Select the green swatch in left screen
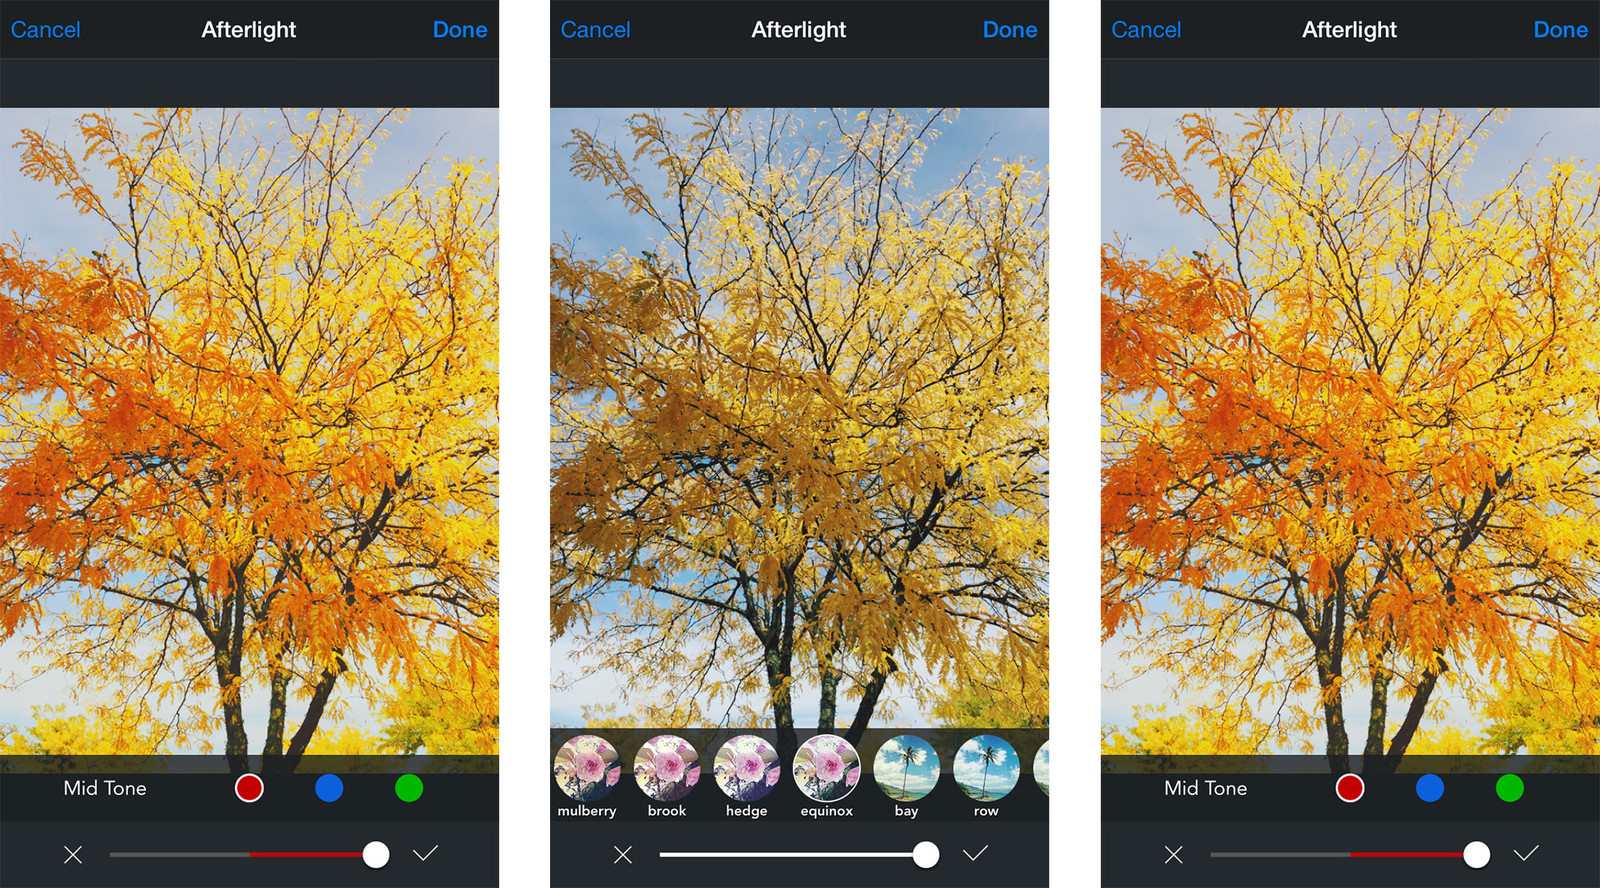This screenshot has height=888, width=1600. click(409, 788)
